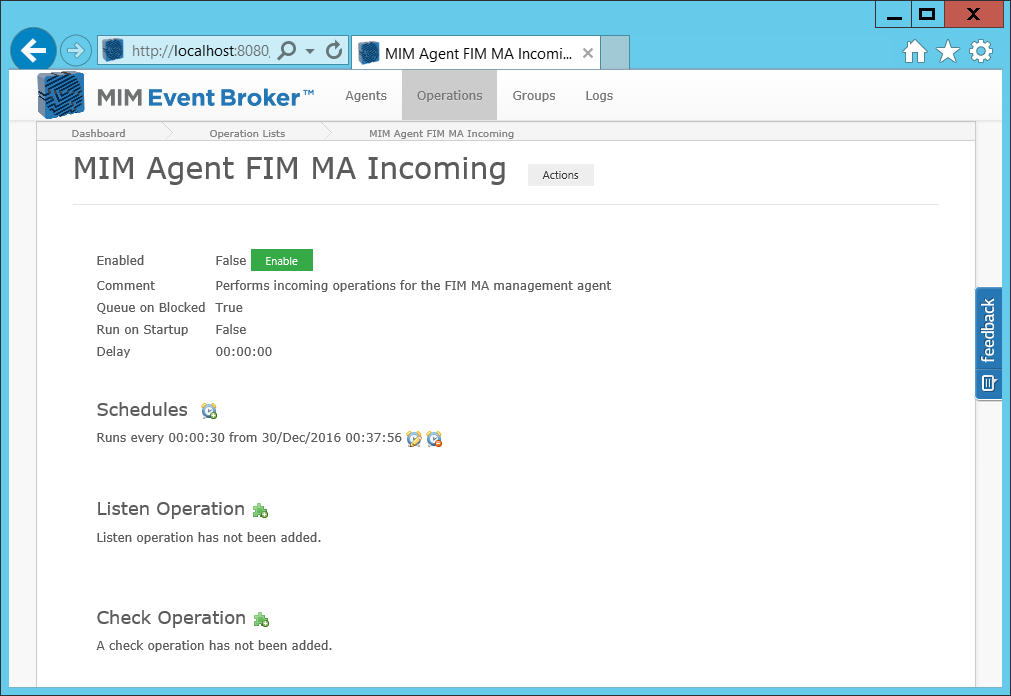Click the Listen Operation section heading
Viewport: 1011px width, 696px height.
tap(171, 509)
